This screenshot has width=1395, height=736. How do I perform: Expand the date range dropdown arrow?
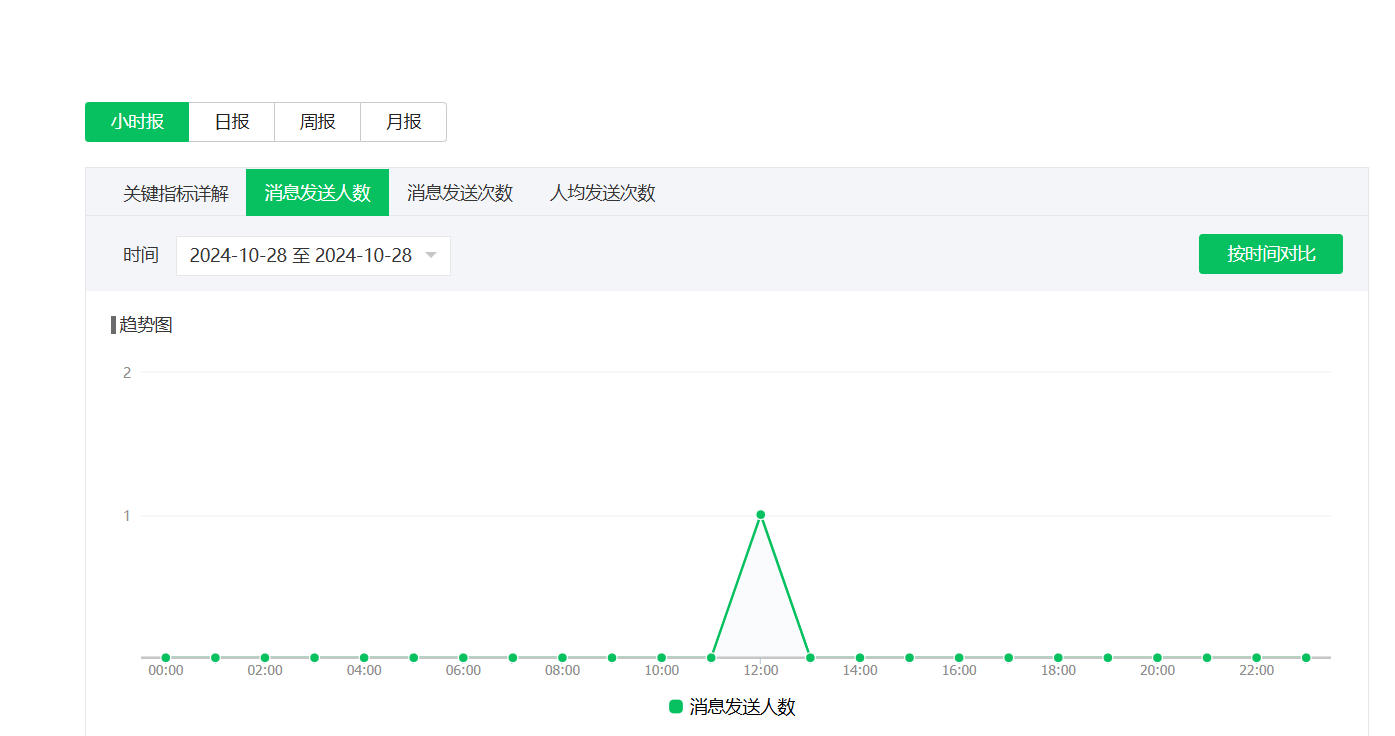[x=431, y=256]
